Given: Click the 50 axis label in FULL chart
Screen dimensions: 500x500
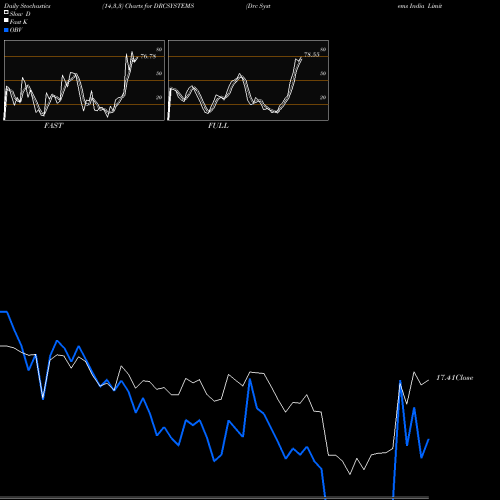Looking at the screenshot, I should pos(323,73).
